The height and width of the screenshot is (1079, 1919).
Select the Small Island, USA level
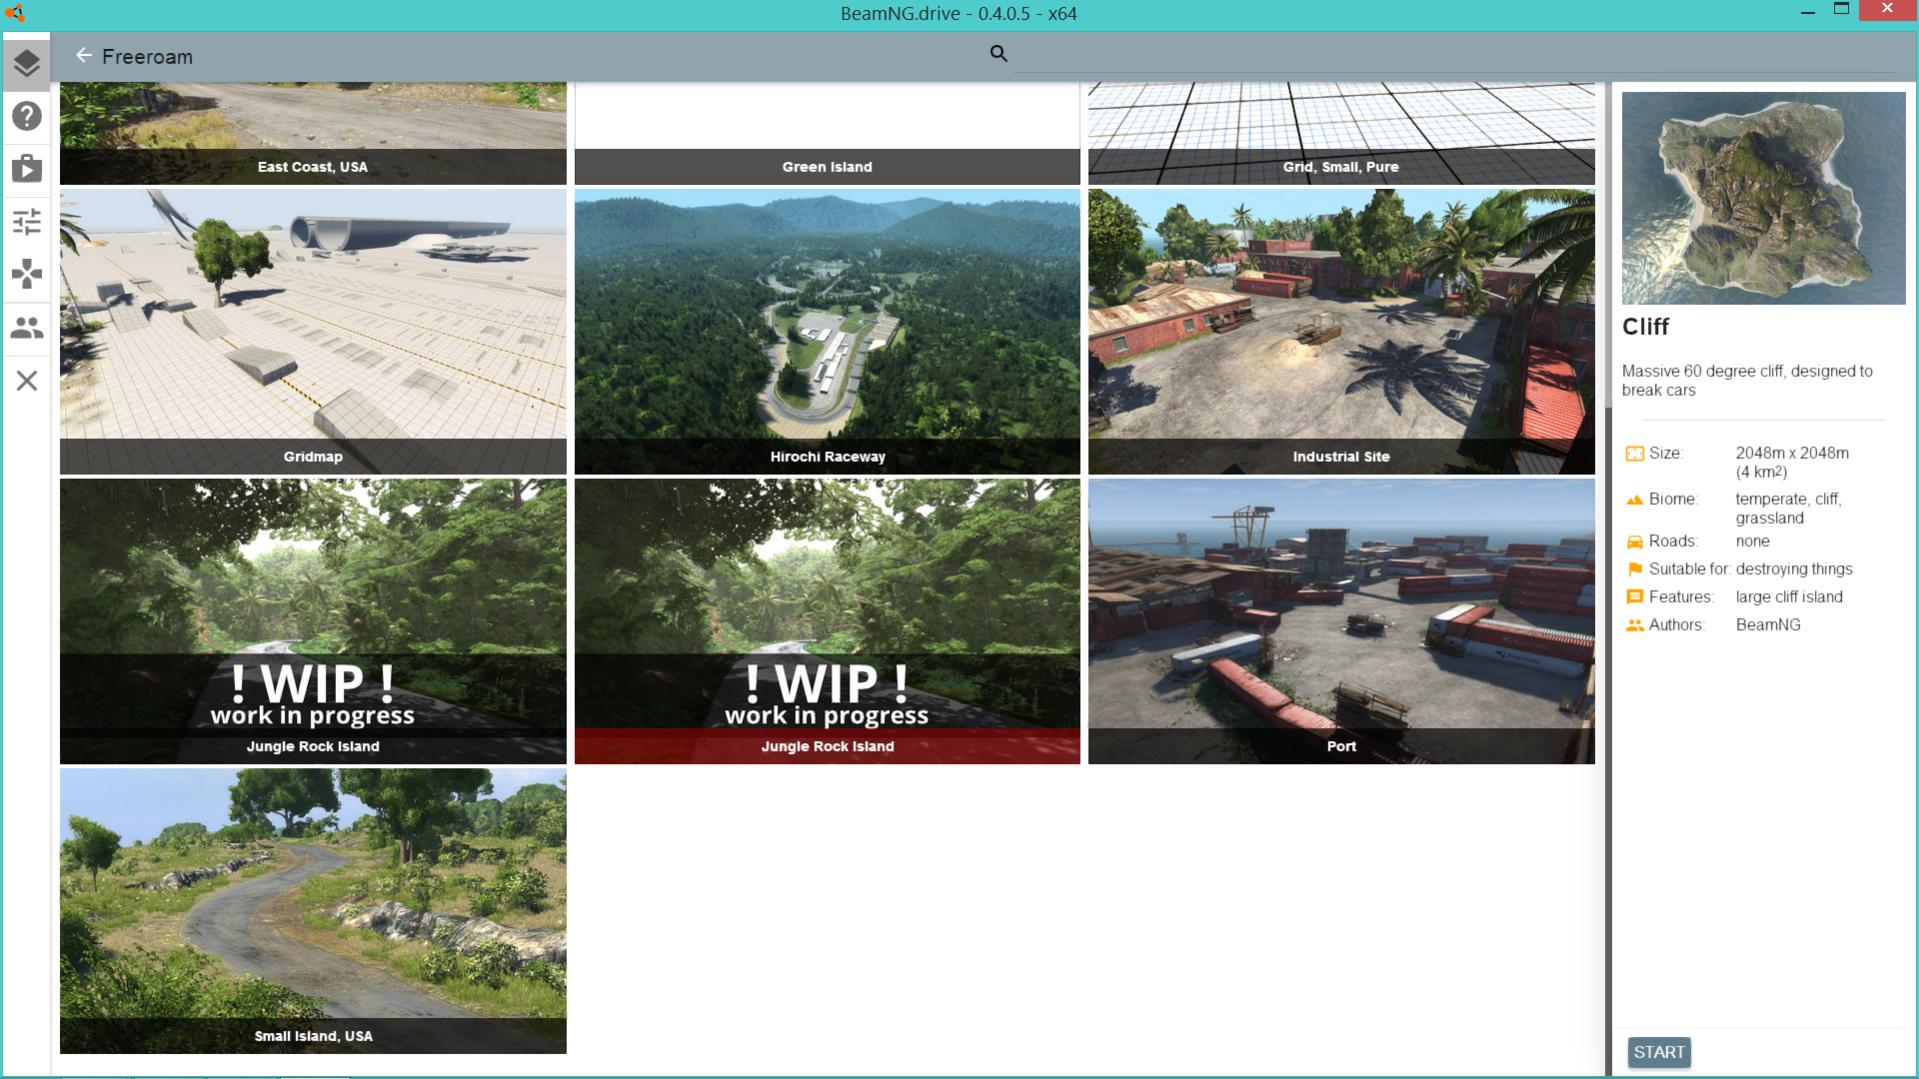tap(313, 911)
